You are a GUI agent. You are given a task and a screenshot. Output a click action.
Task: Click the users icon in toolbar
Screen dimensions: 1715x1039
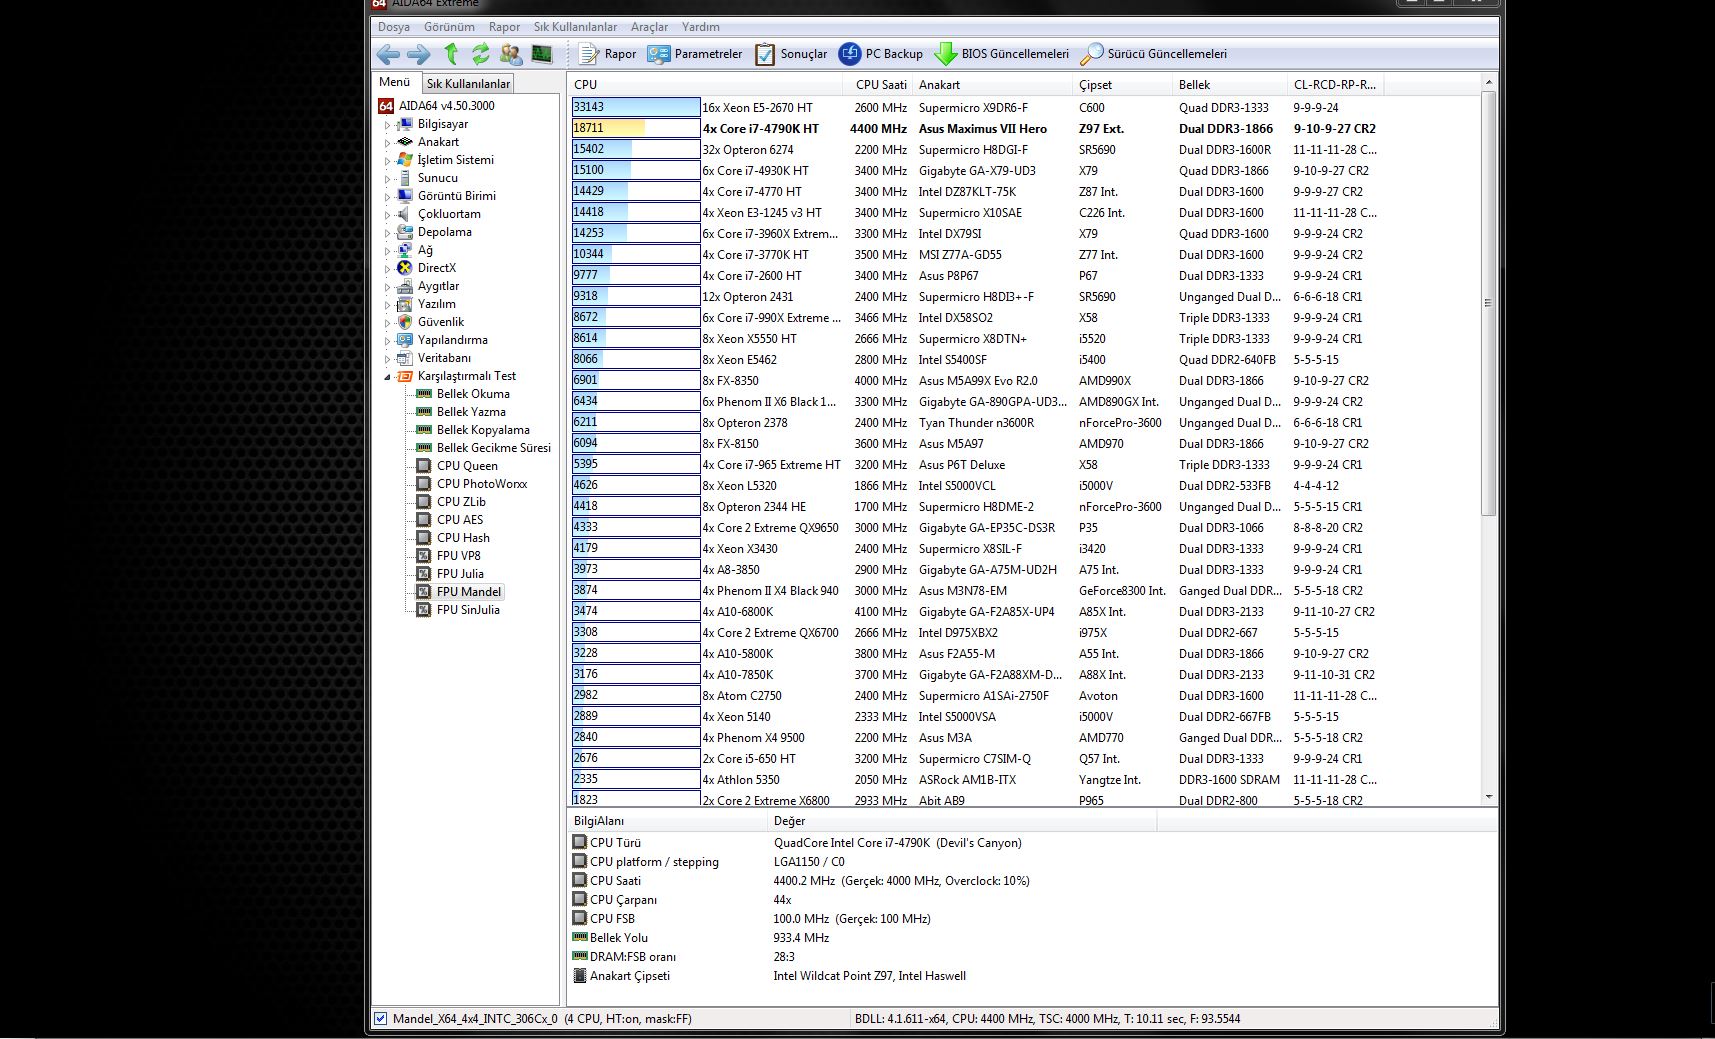point(511,54)
